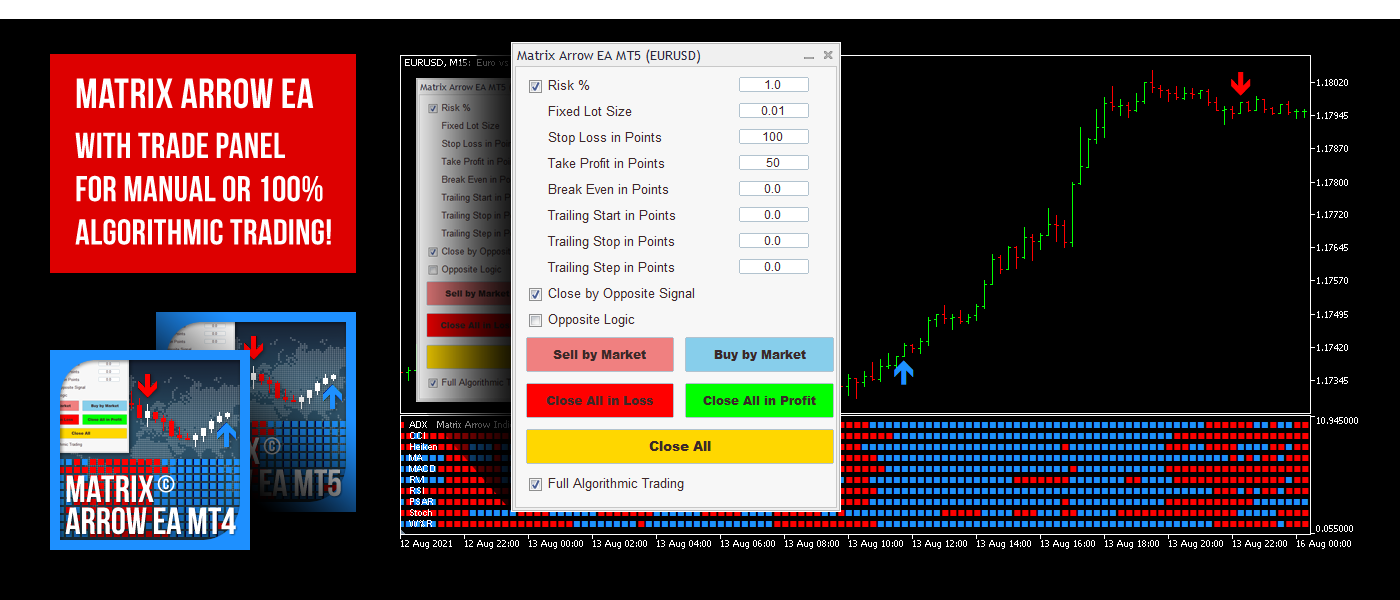Click price label 1.18020 on axis

1332,83
